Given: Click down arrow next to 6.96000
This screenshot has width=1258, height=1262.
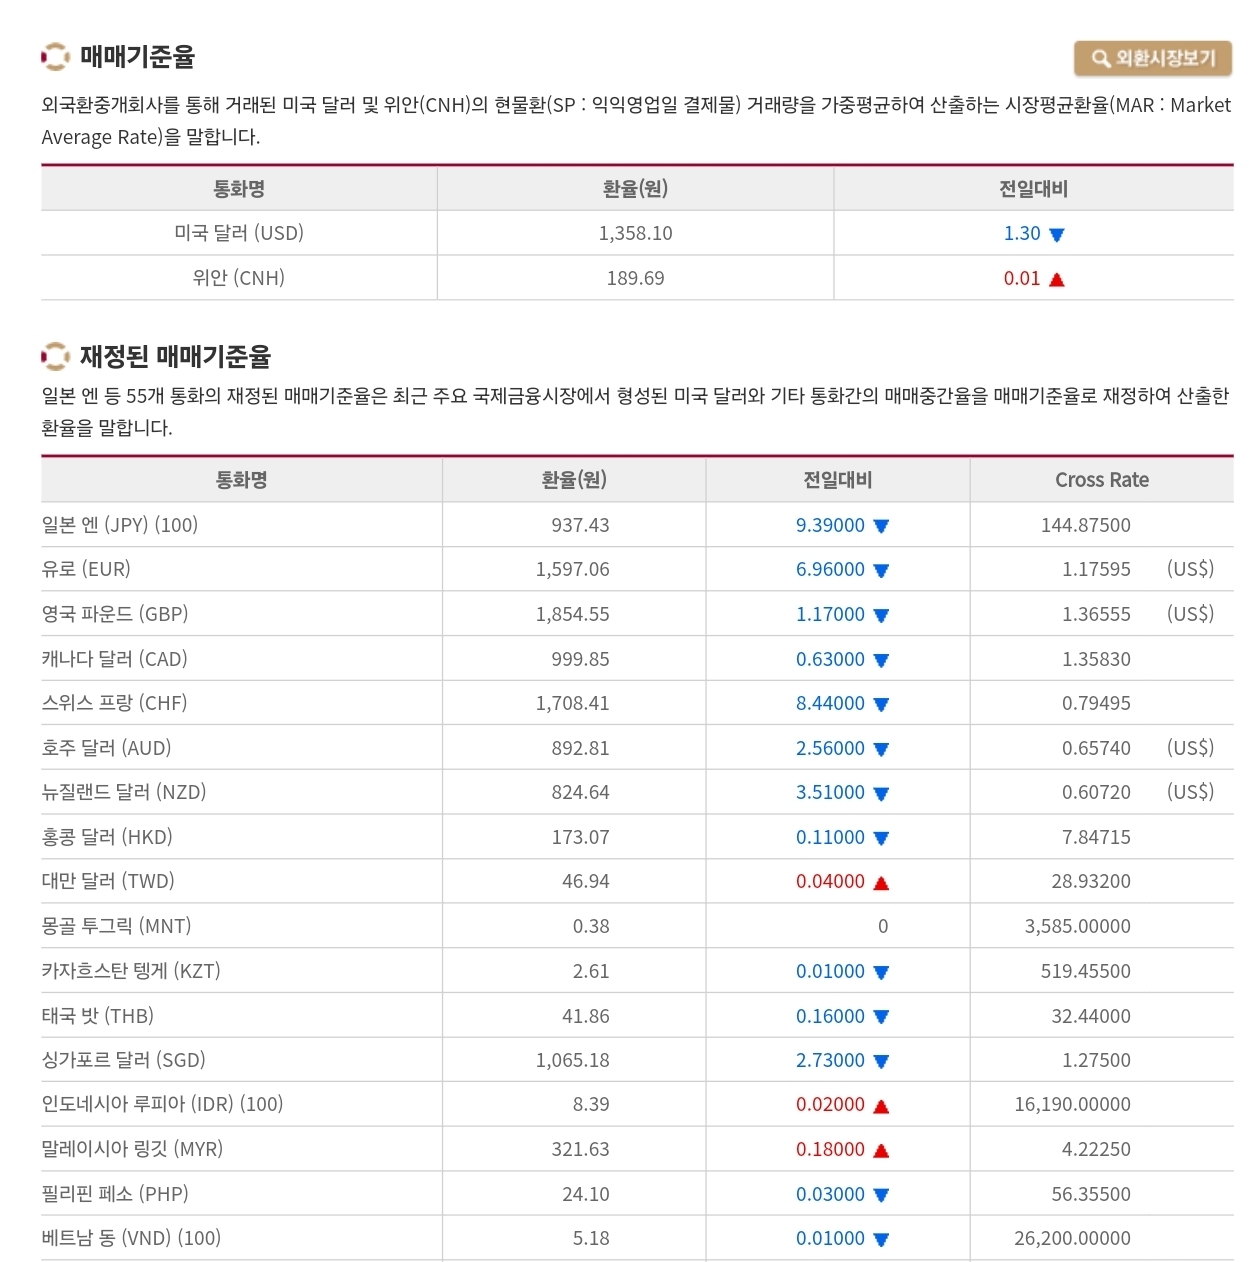Looking at the screenshot, I should (x=881, y=571).
